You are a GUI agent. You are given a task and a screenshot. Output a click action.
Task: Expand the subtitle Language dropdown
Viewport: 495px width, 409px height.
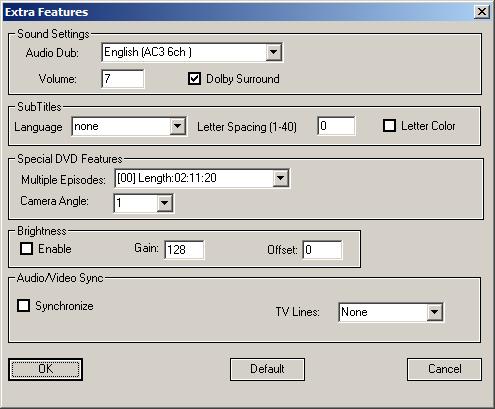coord(177,126)
